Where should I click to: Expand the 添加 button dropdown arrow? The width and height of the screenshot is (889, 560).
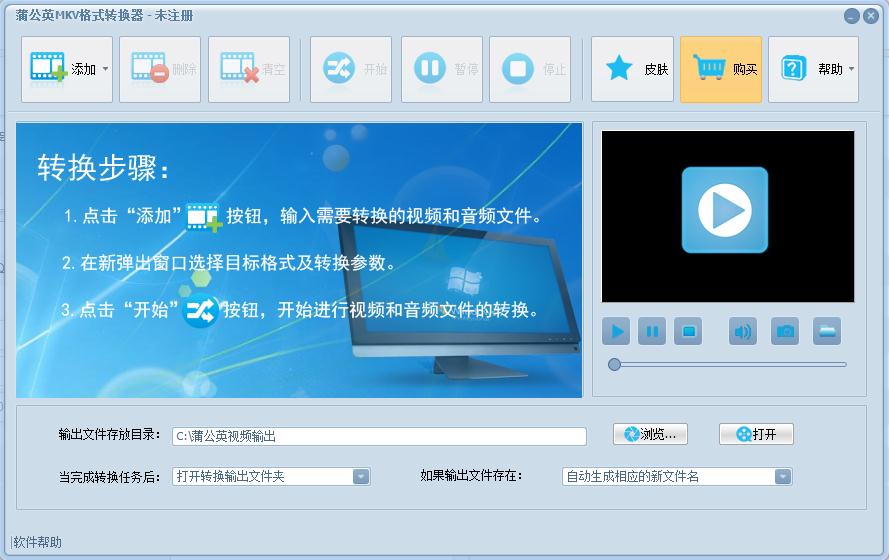[x=105, y=69]
